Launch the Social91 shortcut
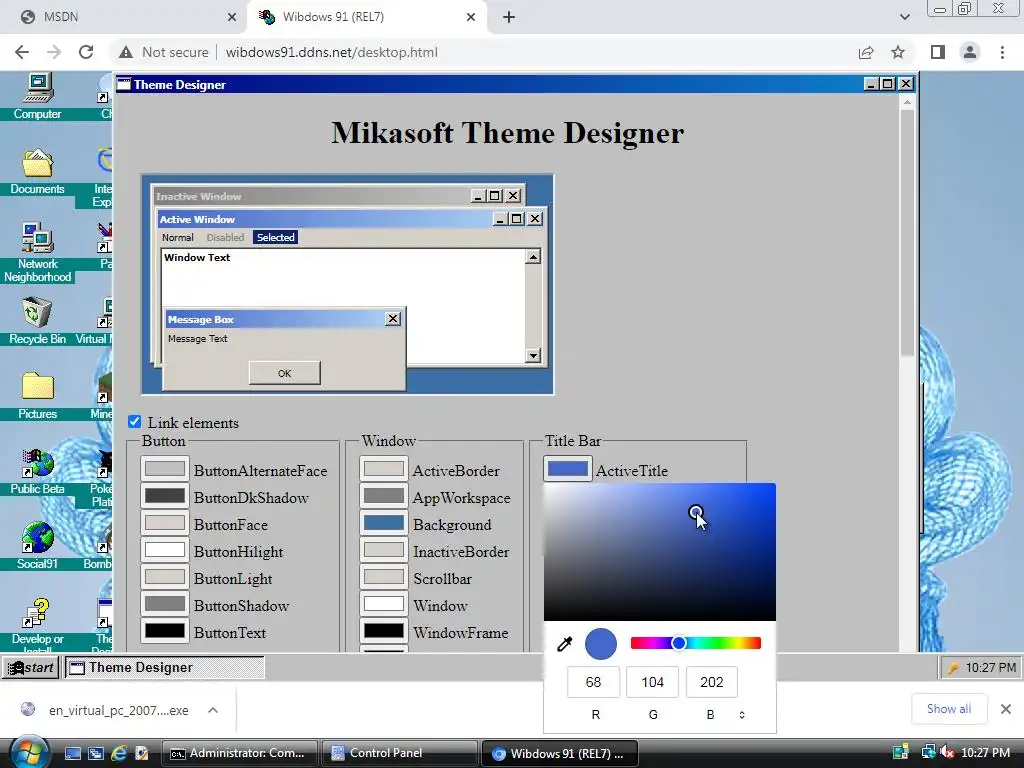Screen dimensions: 1024x768 click(x=37, y=547)
